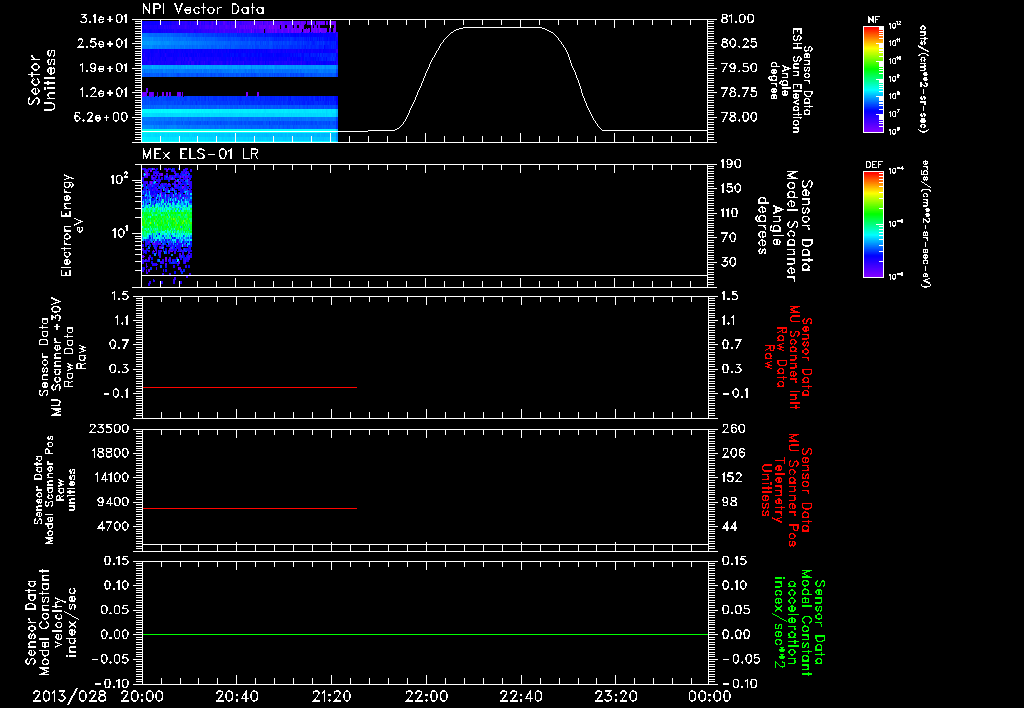Click the 79.50 elevation tick value

point(738,68)
